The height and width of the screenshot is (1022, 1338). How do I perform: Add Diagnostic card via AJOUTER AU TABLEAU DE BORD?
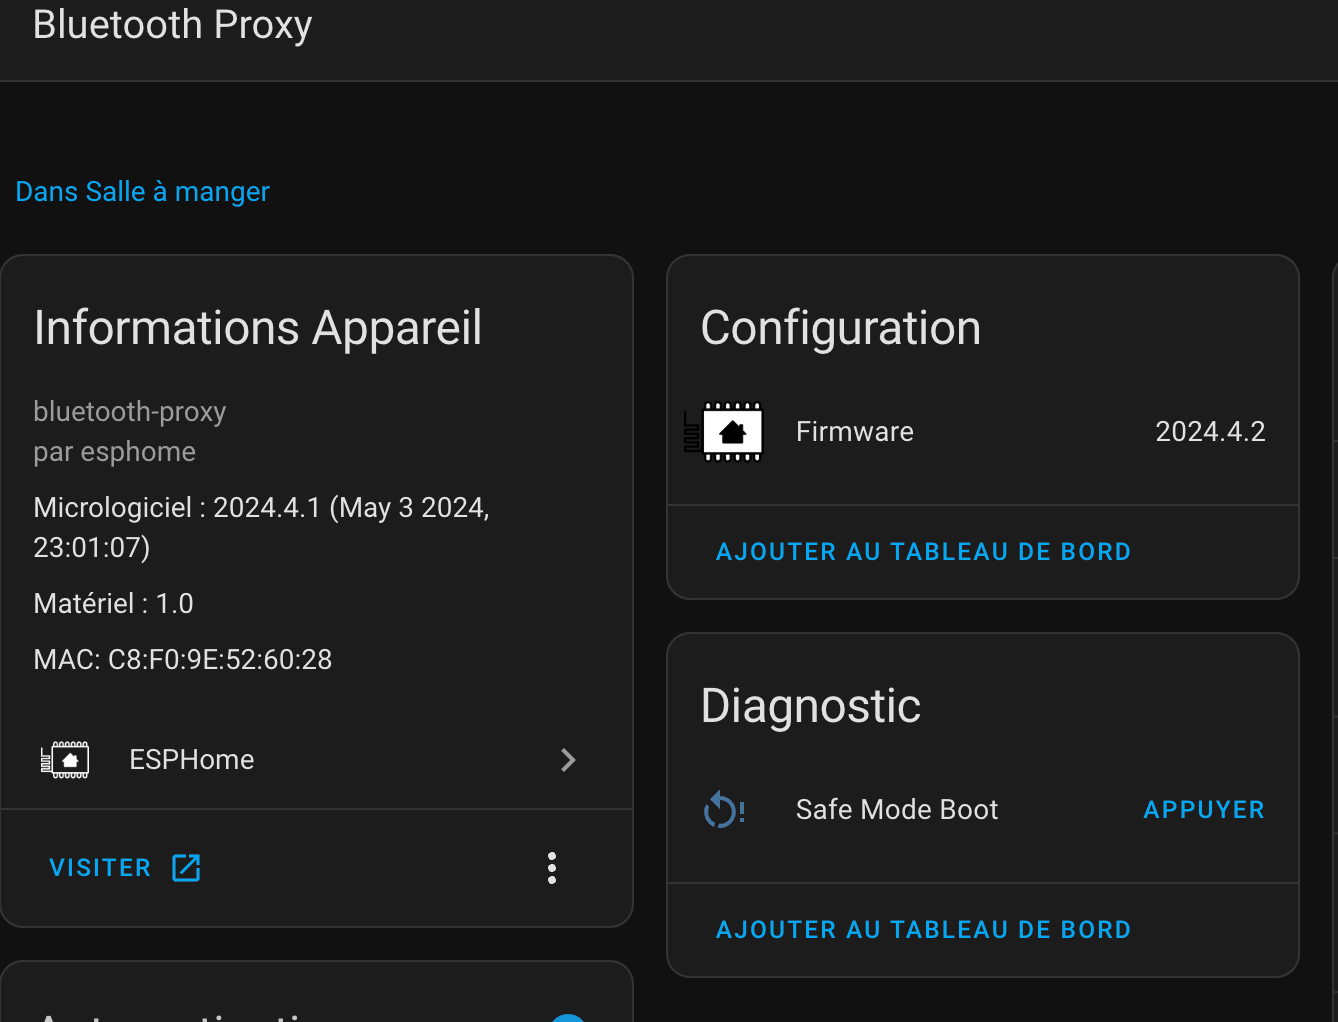point(924,930)
